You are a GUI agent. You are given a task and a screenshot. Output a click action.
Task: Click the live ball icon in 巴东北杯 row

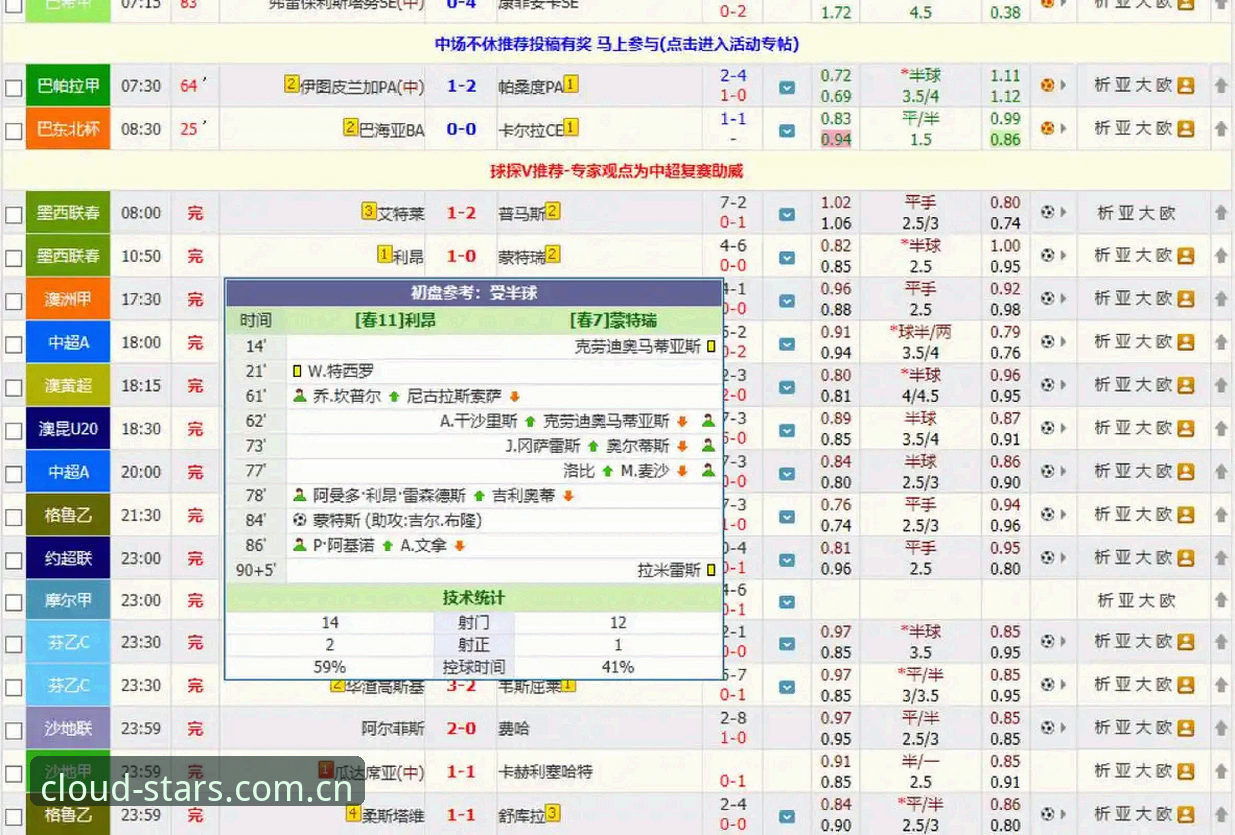click(1047, 129)
